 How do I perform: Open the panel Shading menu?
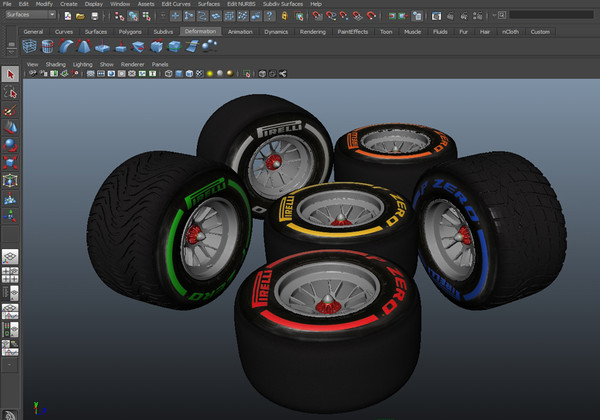[x=56, y=64]
